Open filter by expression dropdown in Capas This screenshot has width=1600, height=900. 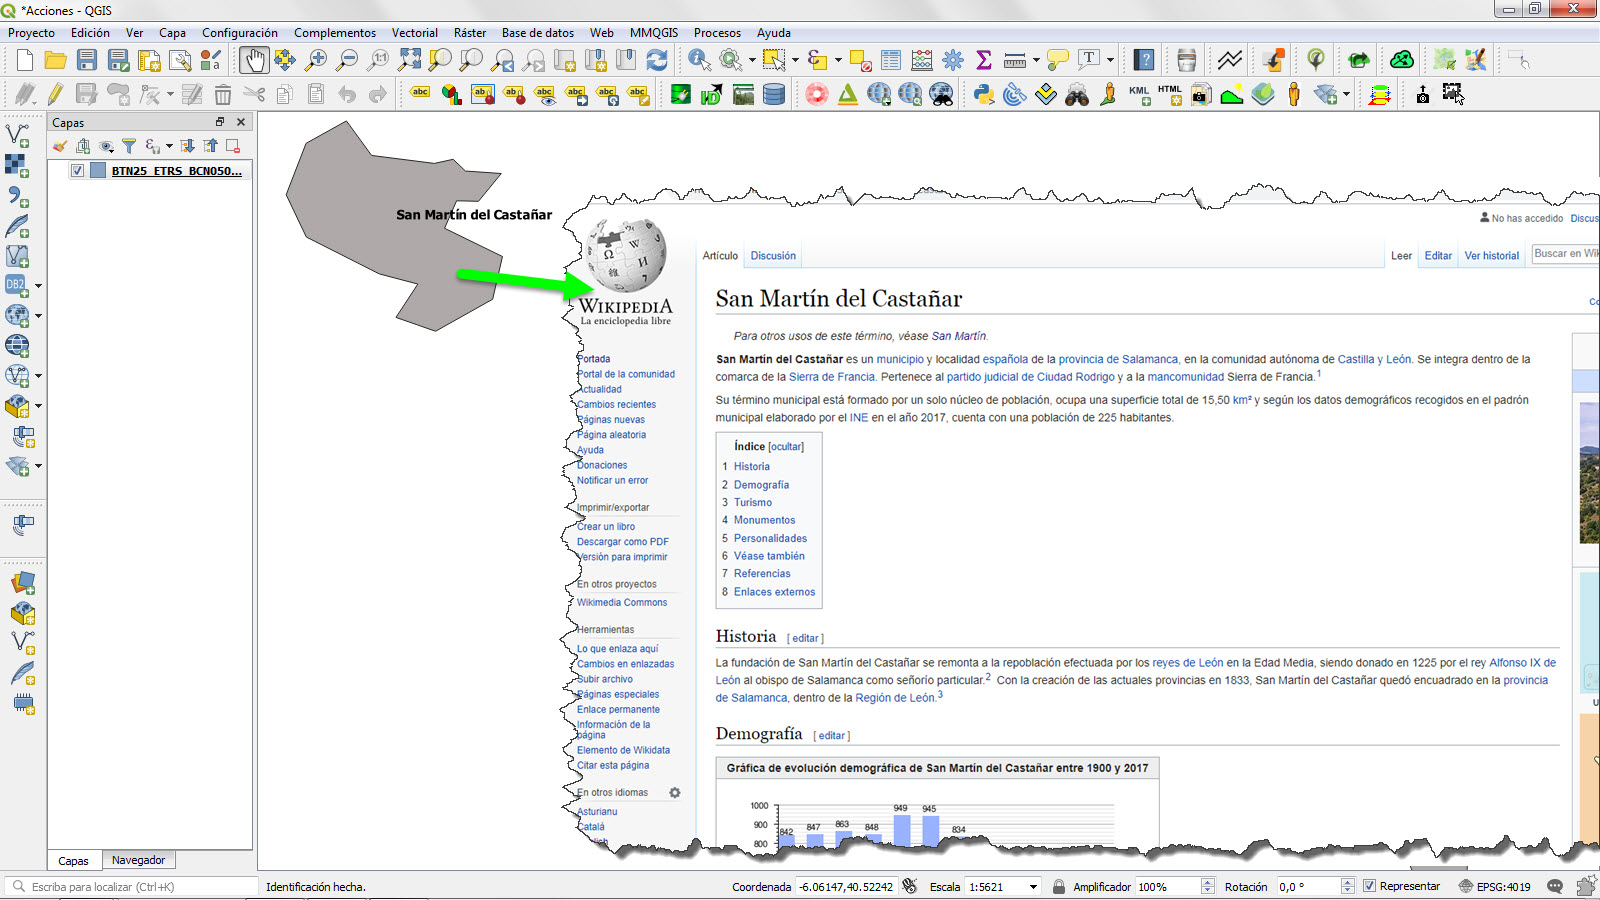point(168,146)
